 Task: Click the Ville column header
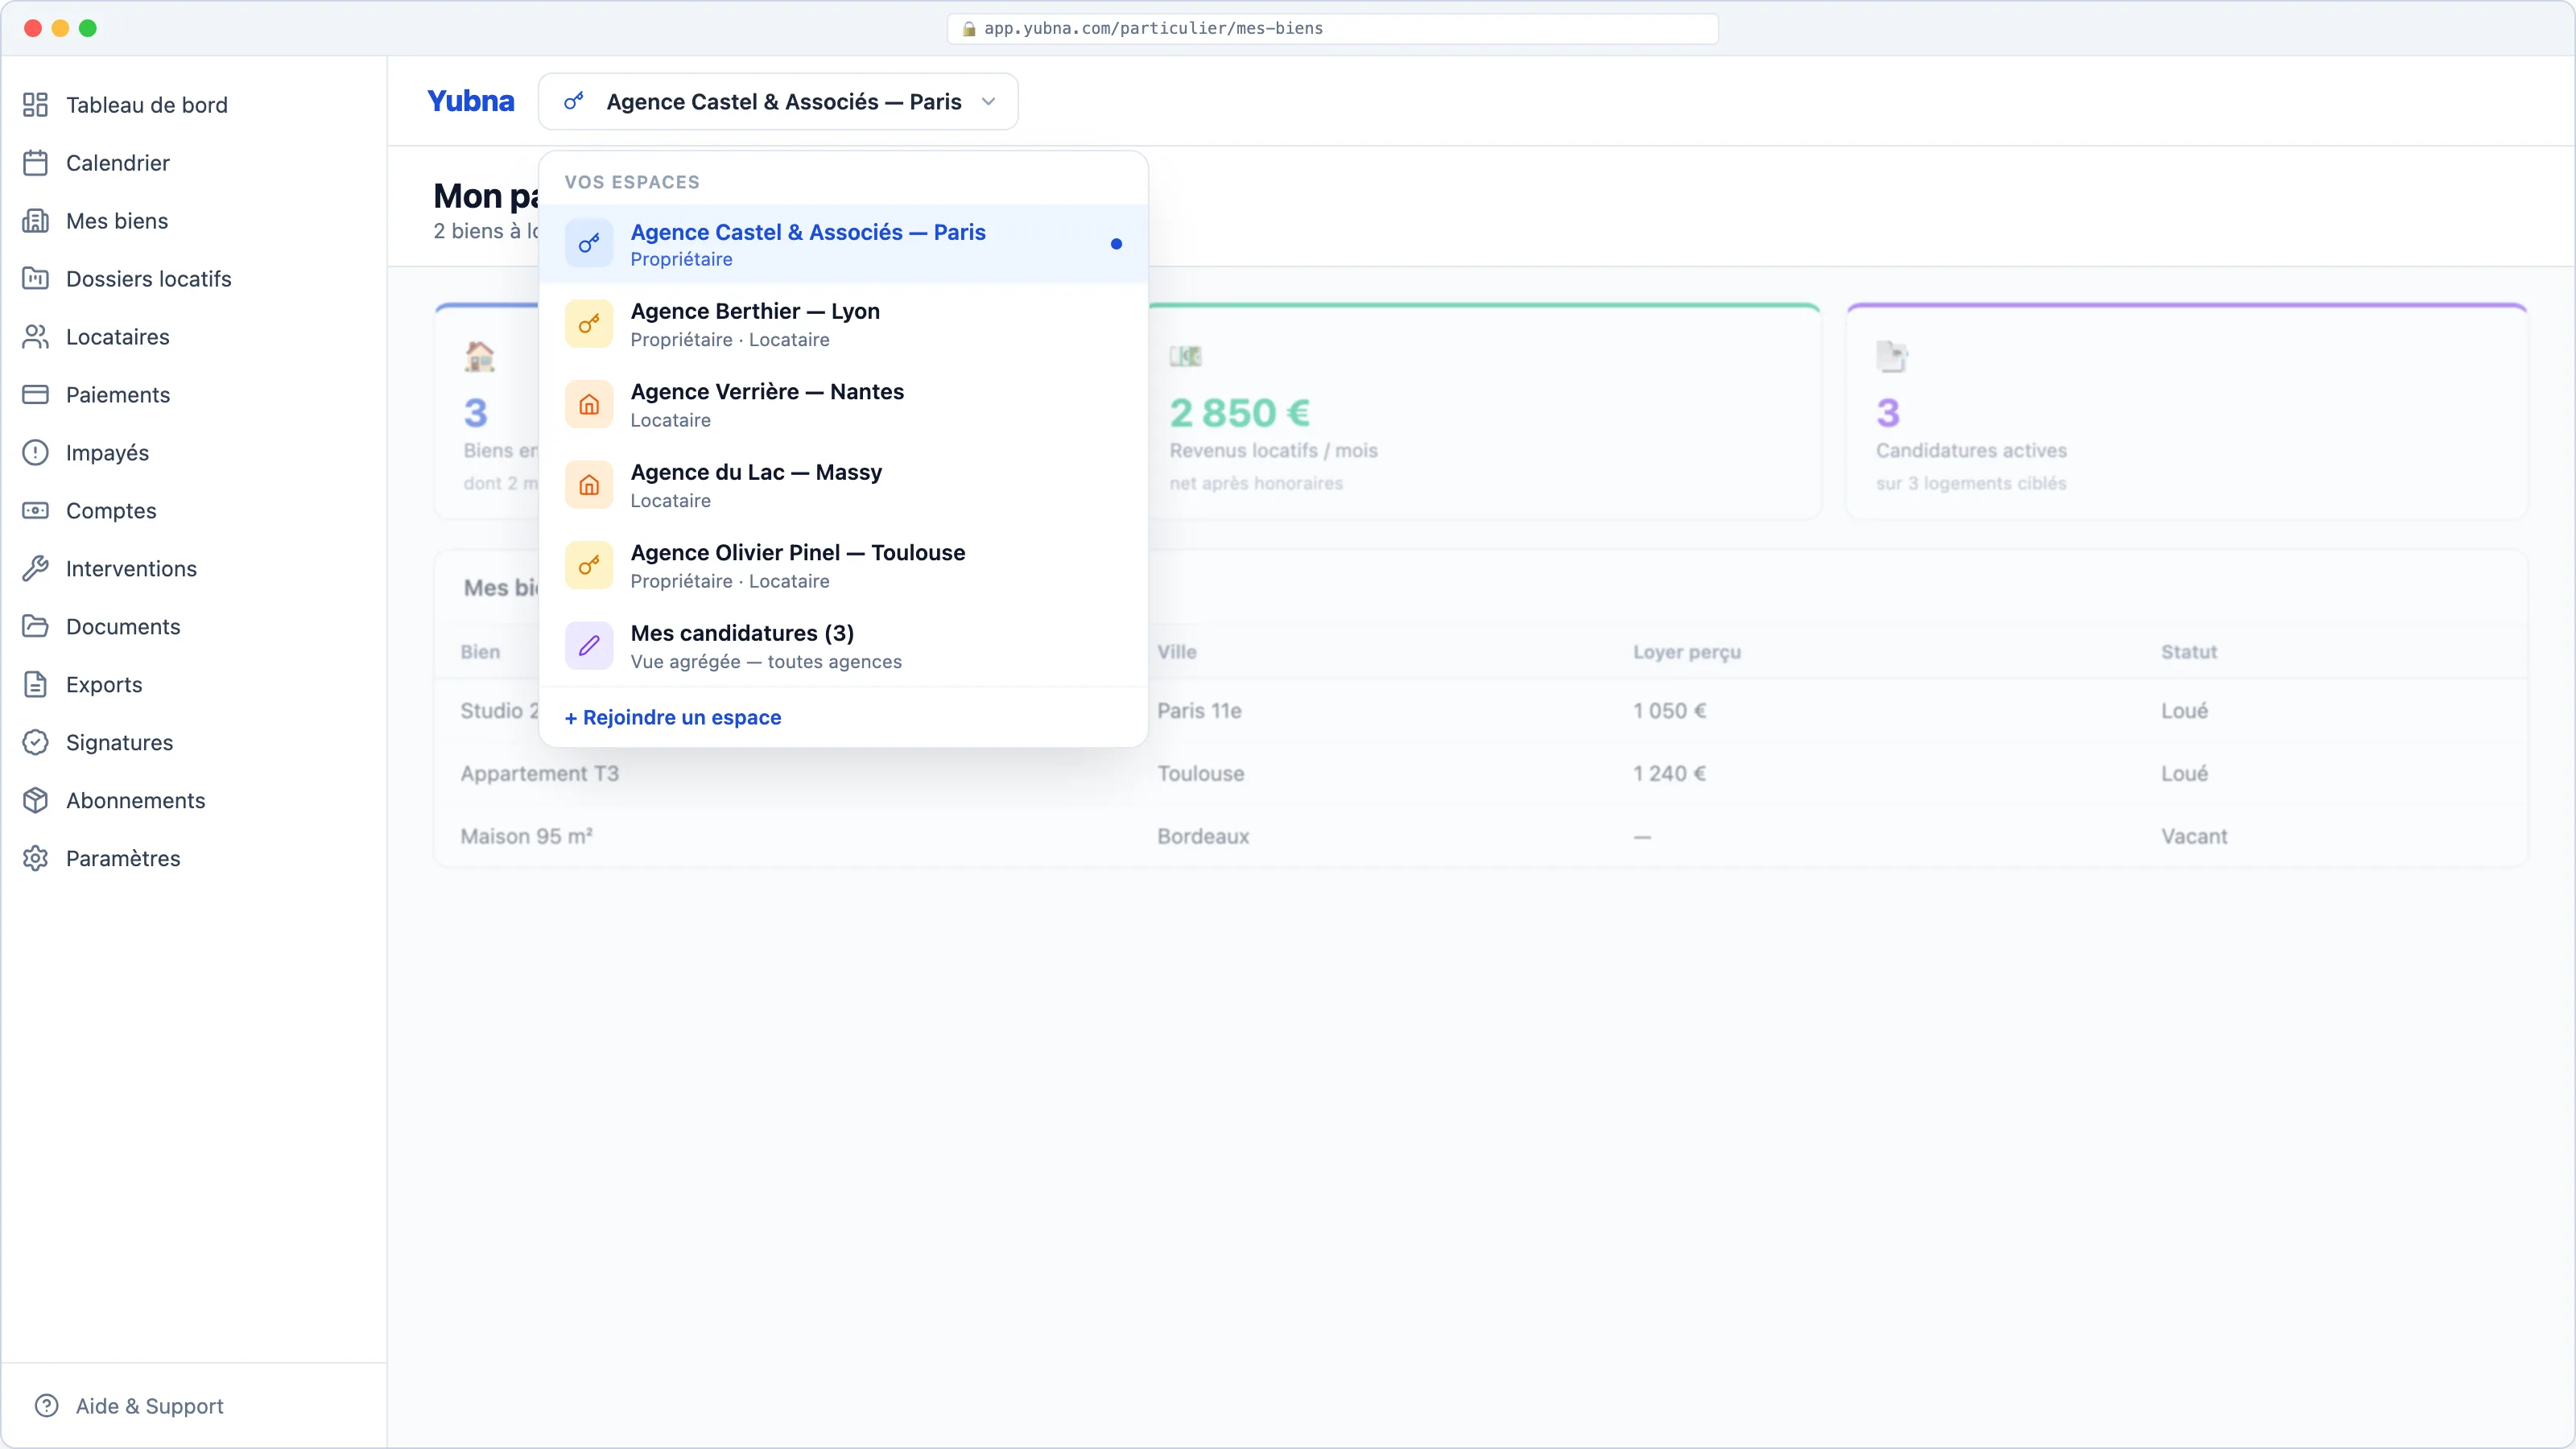(x=1177, y=652)
